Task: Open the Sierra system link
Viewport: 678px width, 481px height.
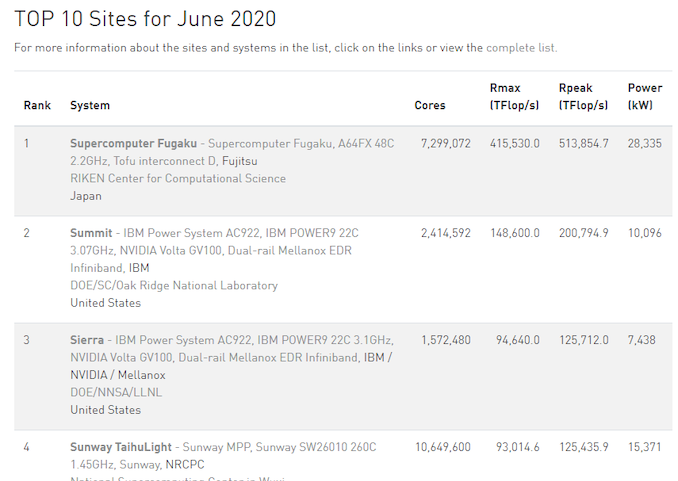Action: click(87, 340)
